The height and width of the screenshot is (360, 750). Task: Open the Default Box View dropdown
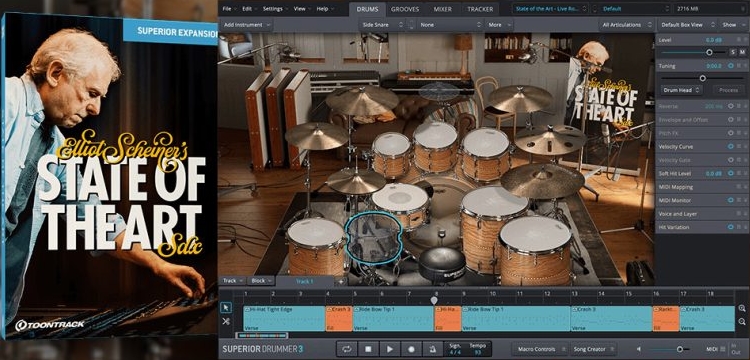coord(688,24)
